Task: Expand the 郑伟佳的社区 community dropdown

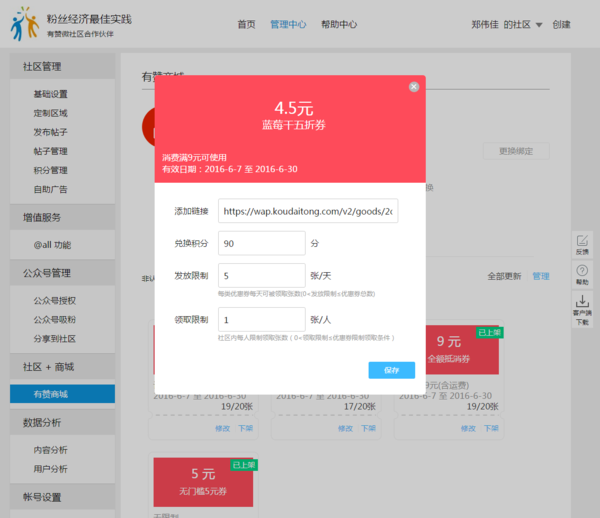Action: (x=507, y=25)
